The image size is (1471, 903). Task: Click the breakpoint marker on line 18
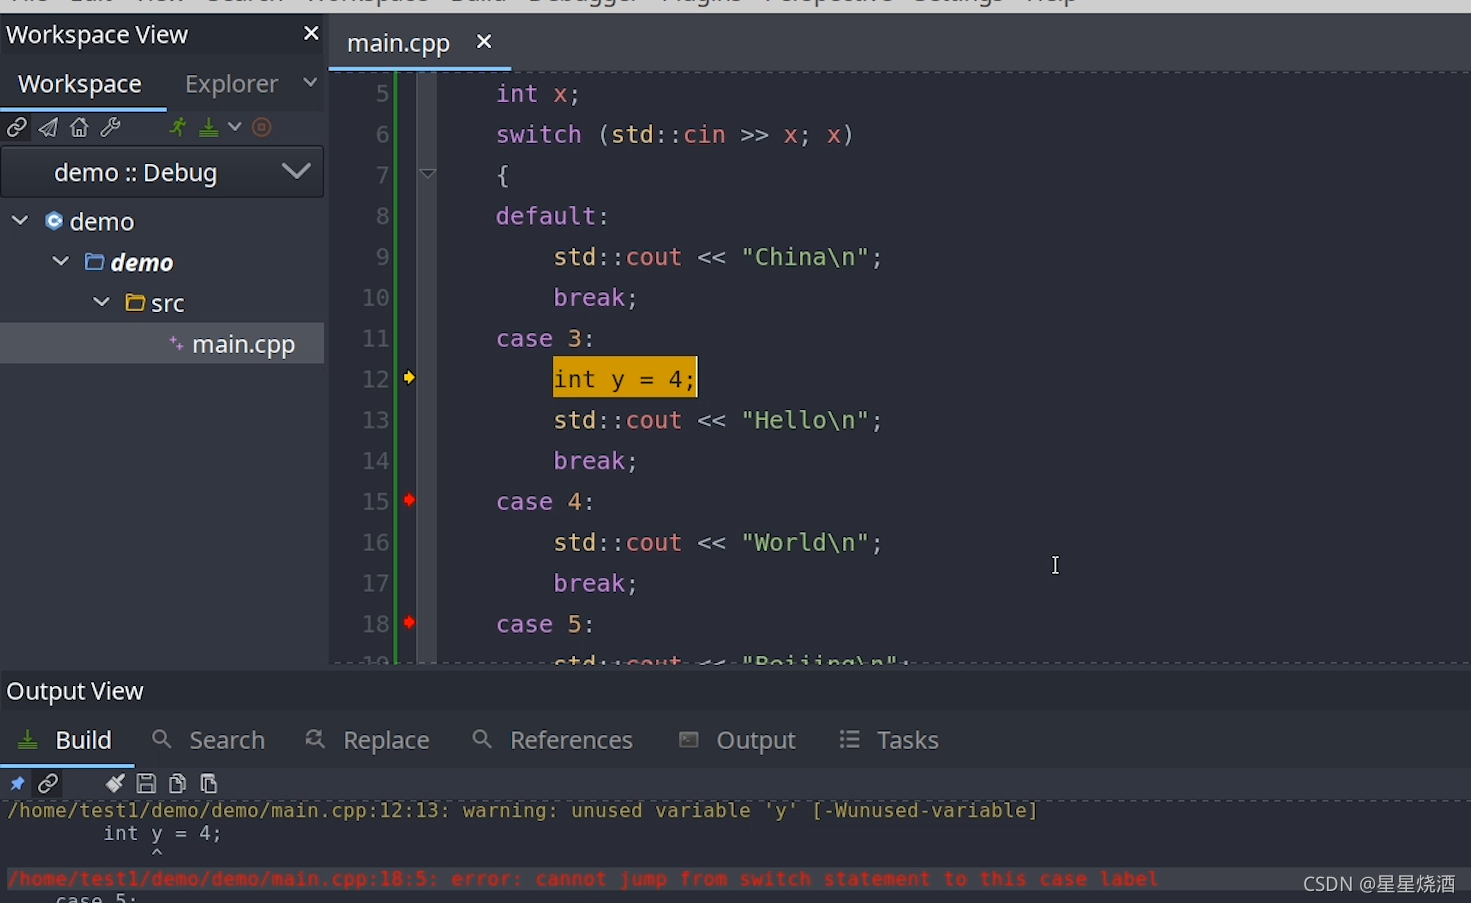pos(409,622)
